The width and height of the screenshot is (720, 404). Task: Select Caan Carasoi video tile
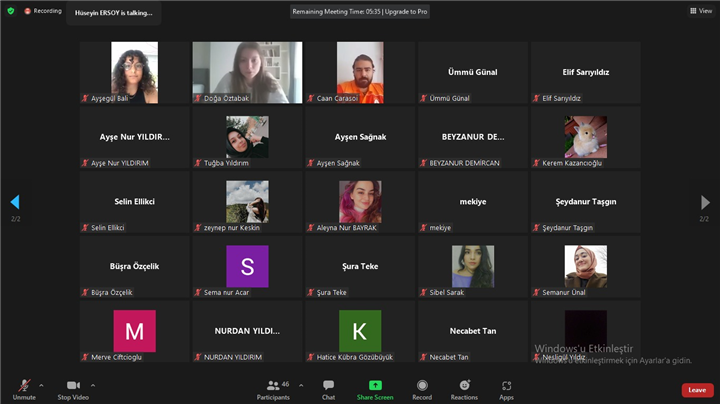360,73
